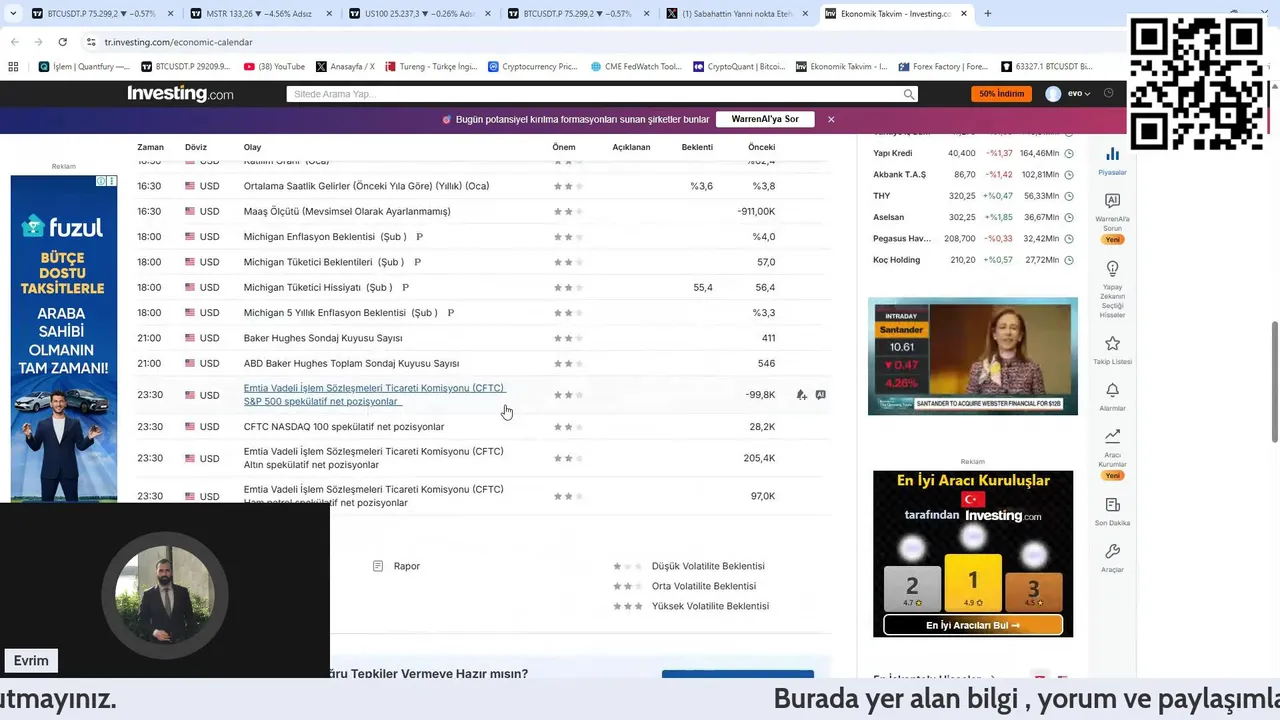
Task: Open the Alarmlar bell icon
Action: tap(1112, 390)
